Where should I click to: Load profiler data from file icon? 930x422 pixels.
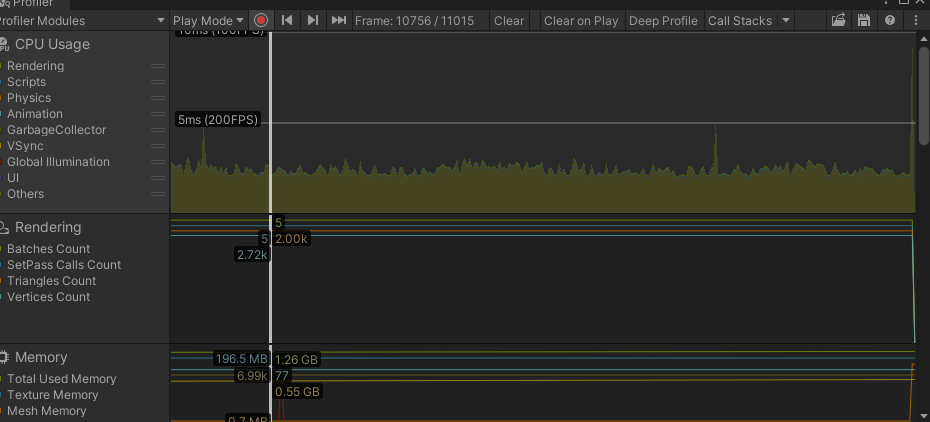(x=838, y=20)
